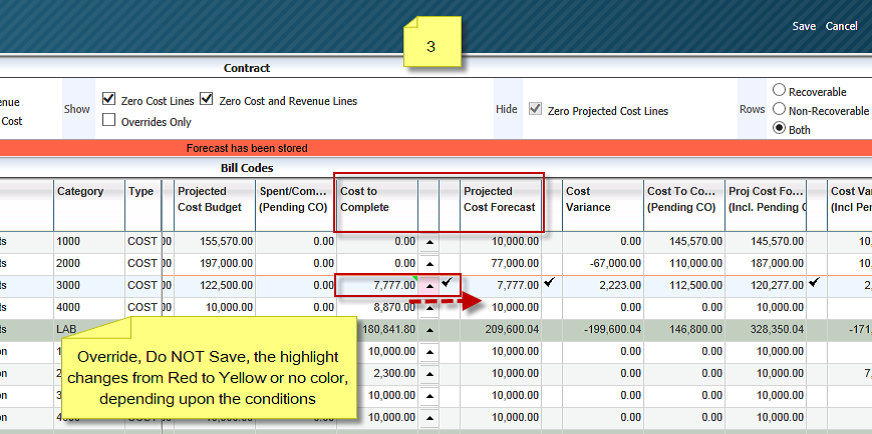Click the check mark after 120,277.00
This screenshot has height=434, width=872.
tap(814, 283)
